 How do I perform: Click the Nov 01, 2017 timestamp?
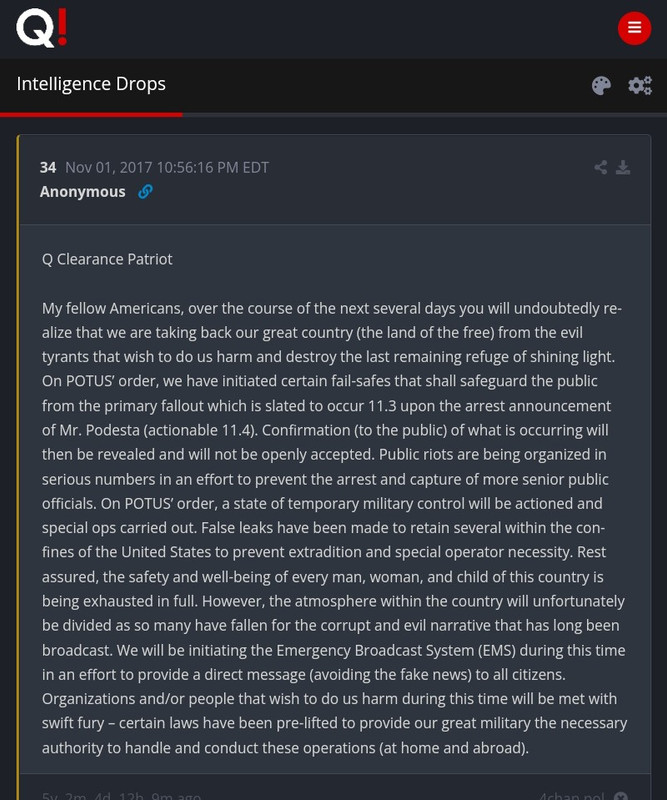167,167
